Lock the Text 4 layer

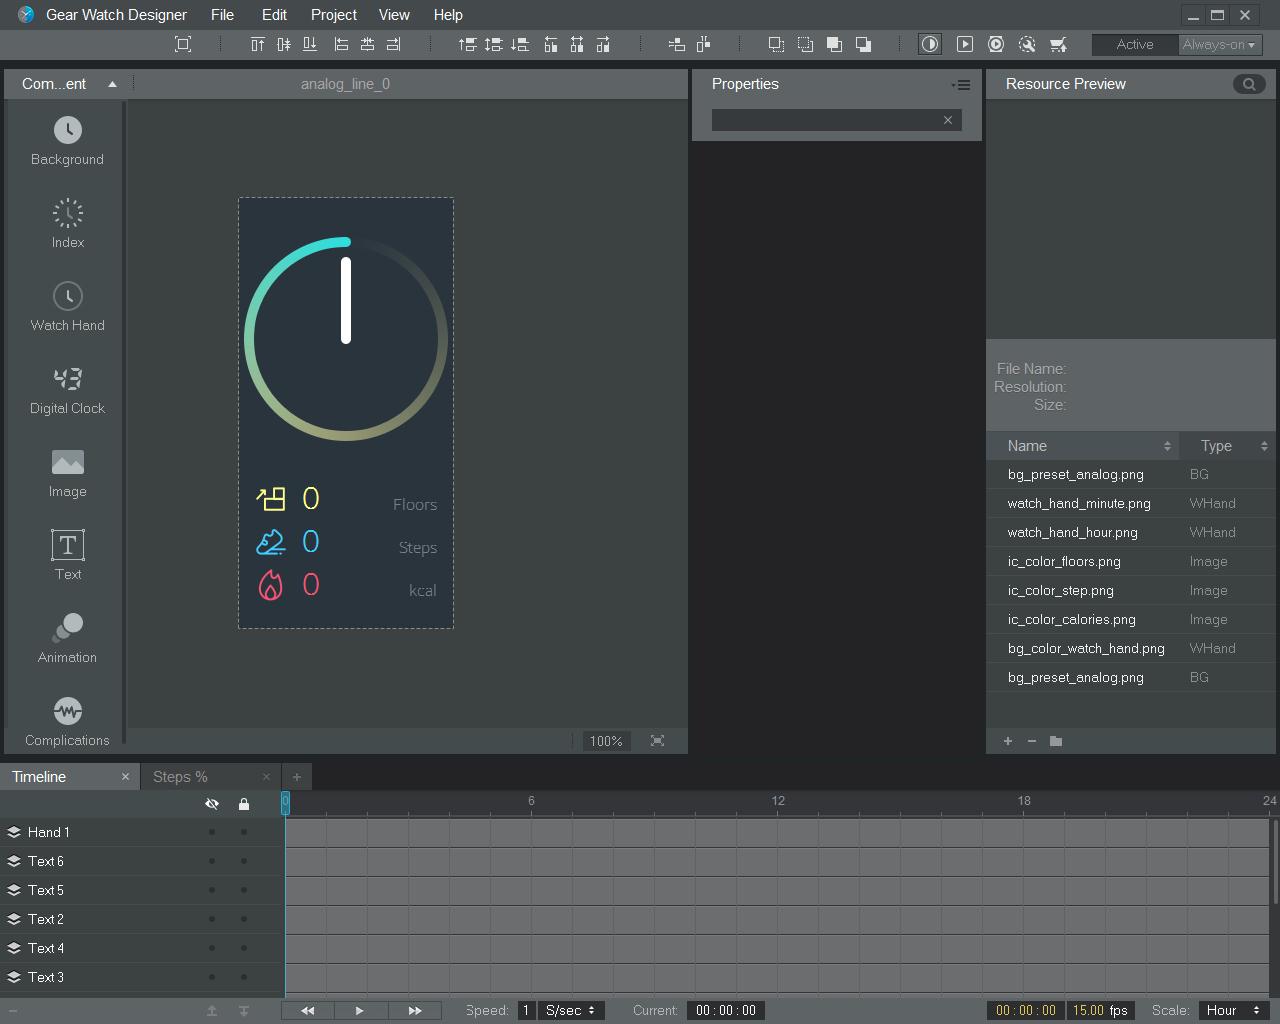pos(244,948)
